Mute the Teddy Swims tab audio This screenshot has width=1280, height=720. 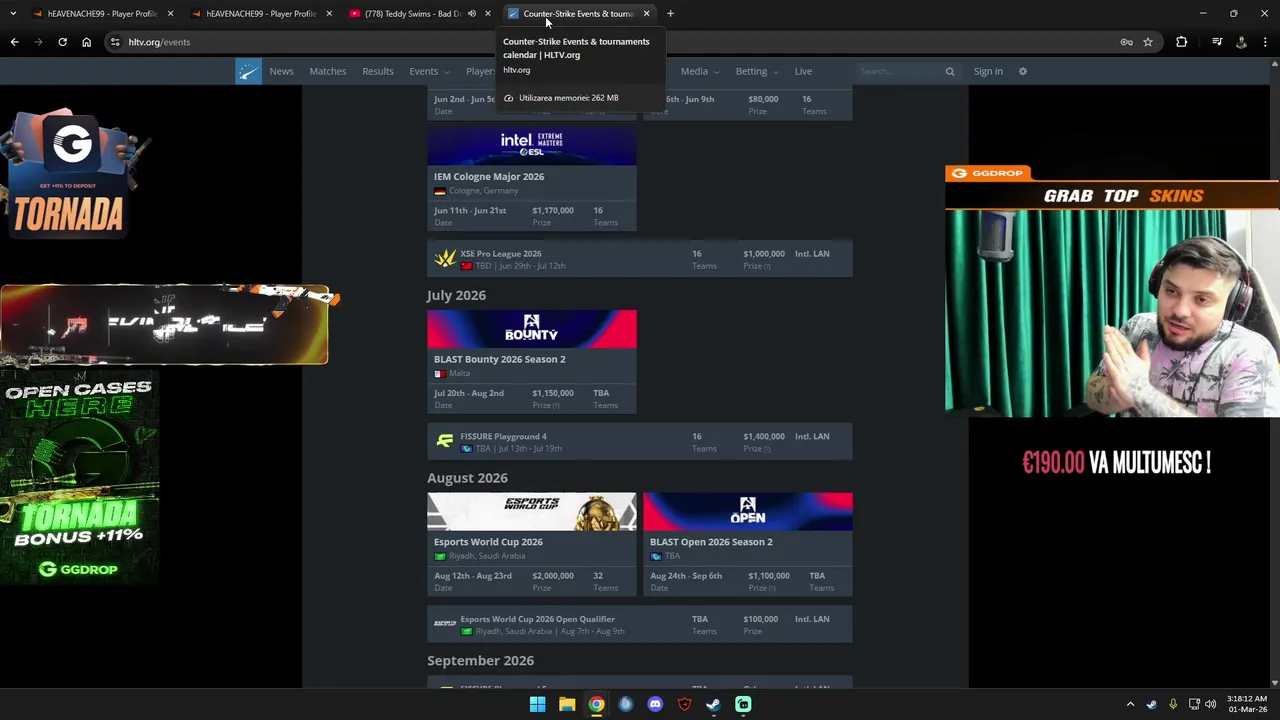(471, 14)
